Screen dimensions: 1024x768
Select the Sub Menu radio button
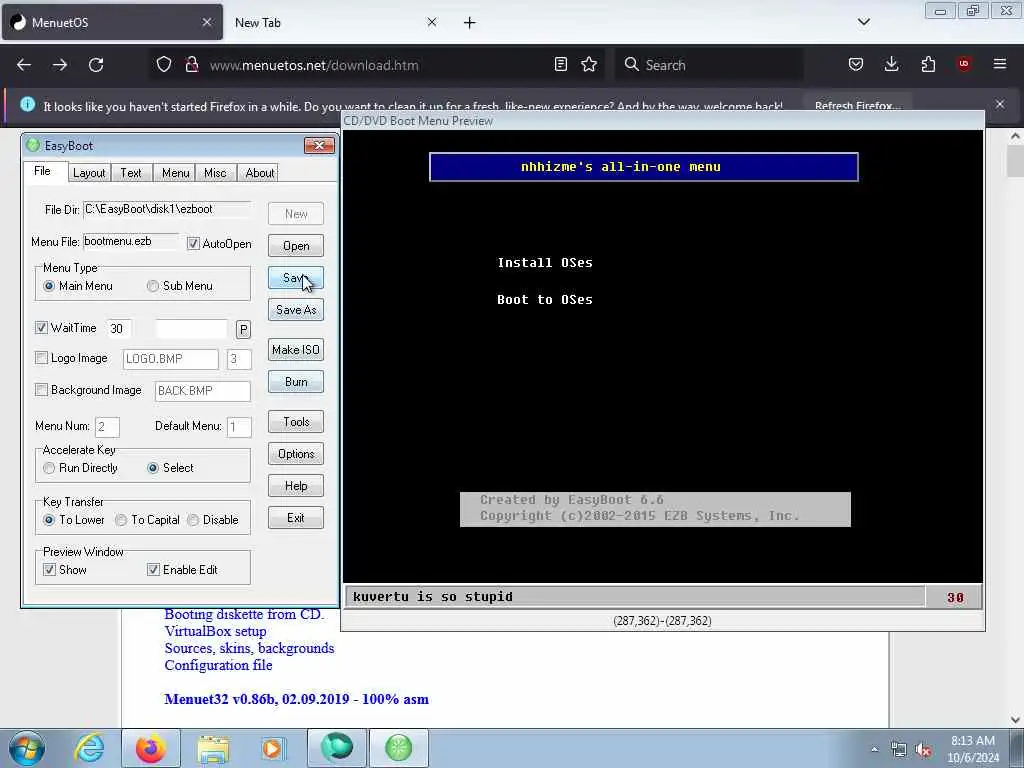pos(153,286)
